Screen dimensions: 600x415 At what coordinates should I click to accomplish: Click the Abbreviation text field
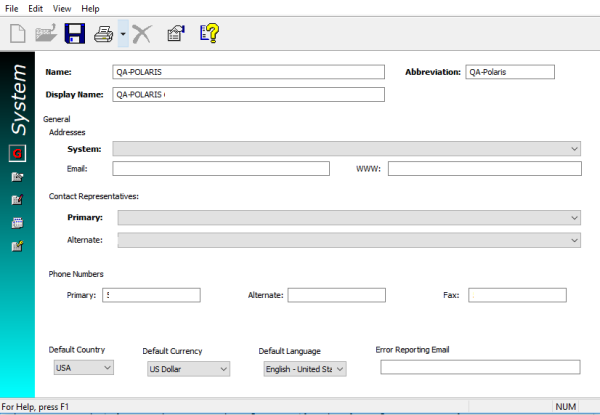(x=509, y=72)
